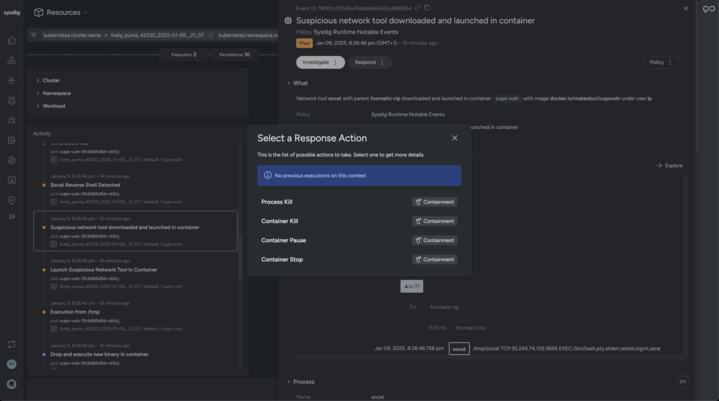Click the user avatar in sidebar
Screen dimensions: 719x401
11,364
